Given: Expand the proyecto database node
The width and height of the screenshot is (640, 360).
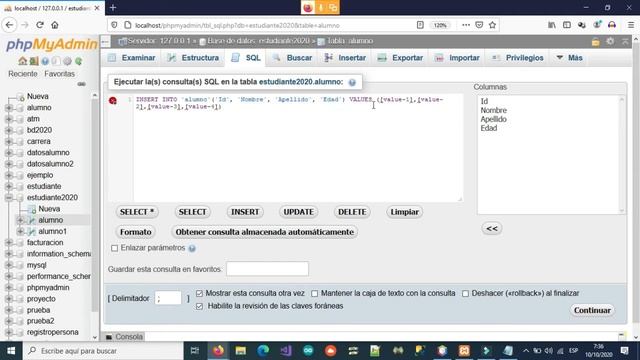Looking at the screenshot, I should pyautogui.click(x=9, y=299).
